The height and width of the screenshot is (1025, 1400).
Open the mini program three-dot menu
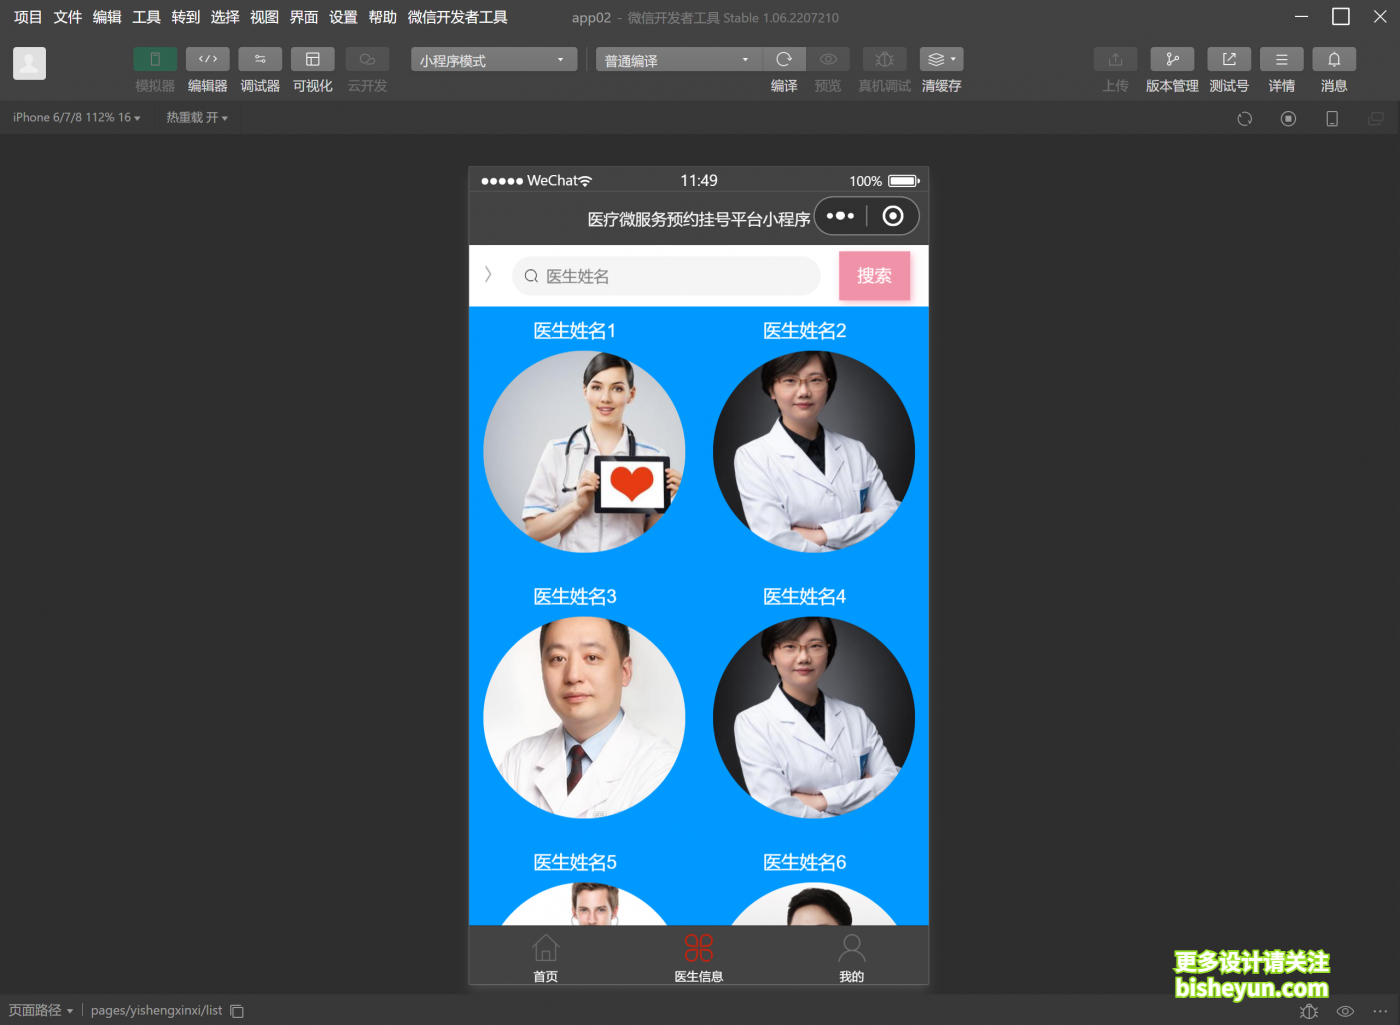[x=841, y=216]
